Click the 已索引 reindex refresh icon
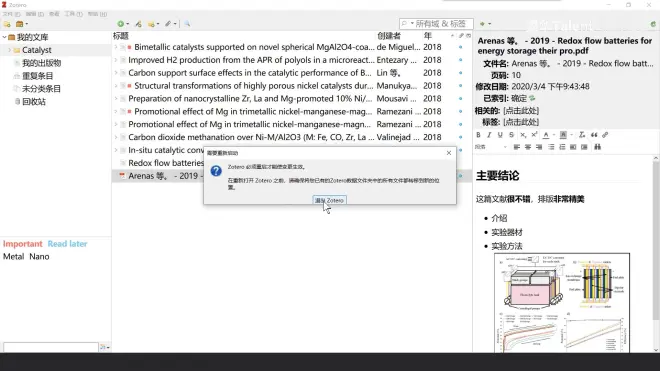Image resolution: width=660 pixels, height=371 pixels. click(532, 99)
